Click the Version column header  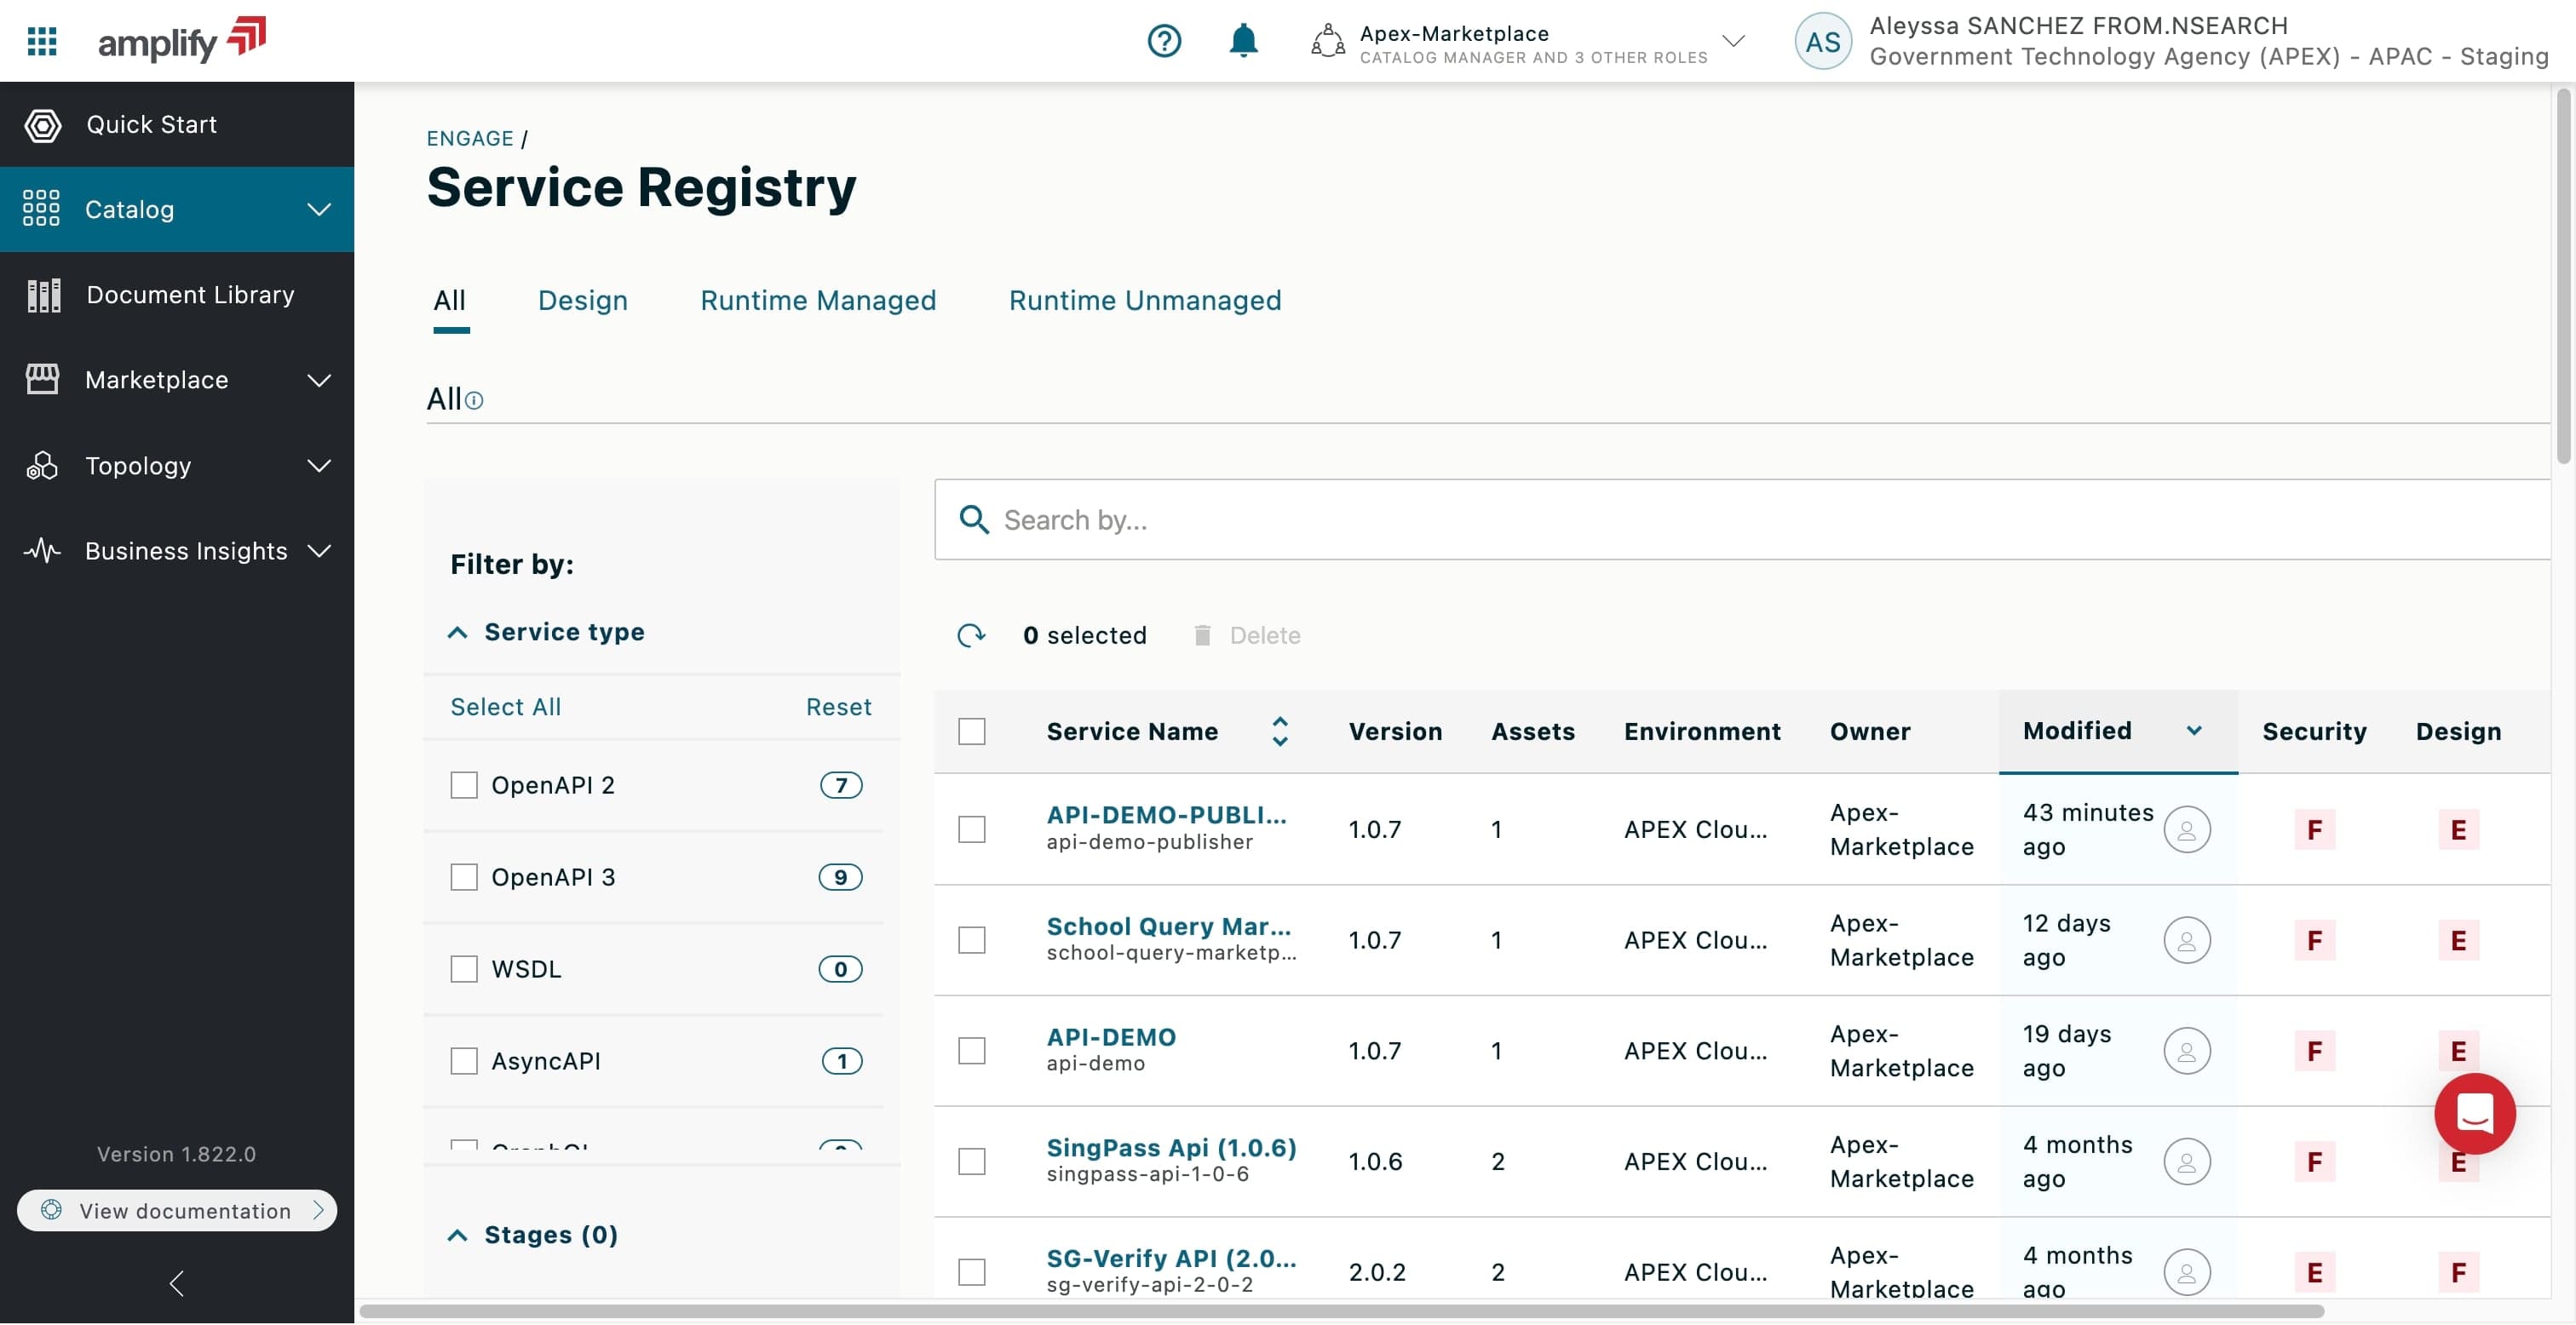tap(1395, 732)
